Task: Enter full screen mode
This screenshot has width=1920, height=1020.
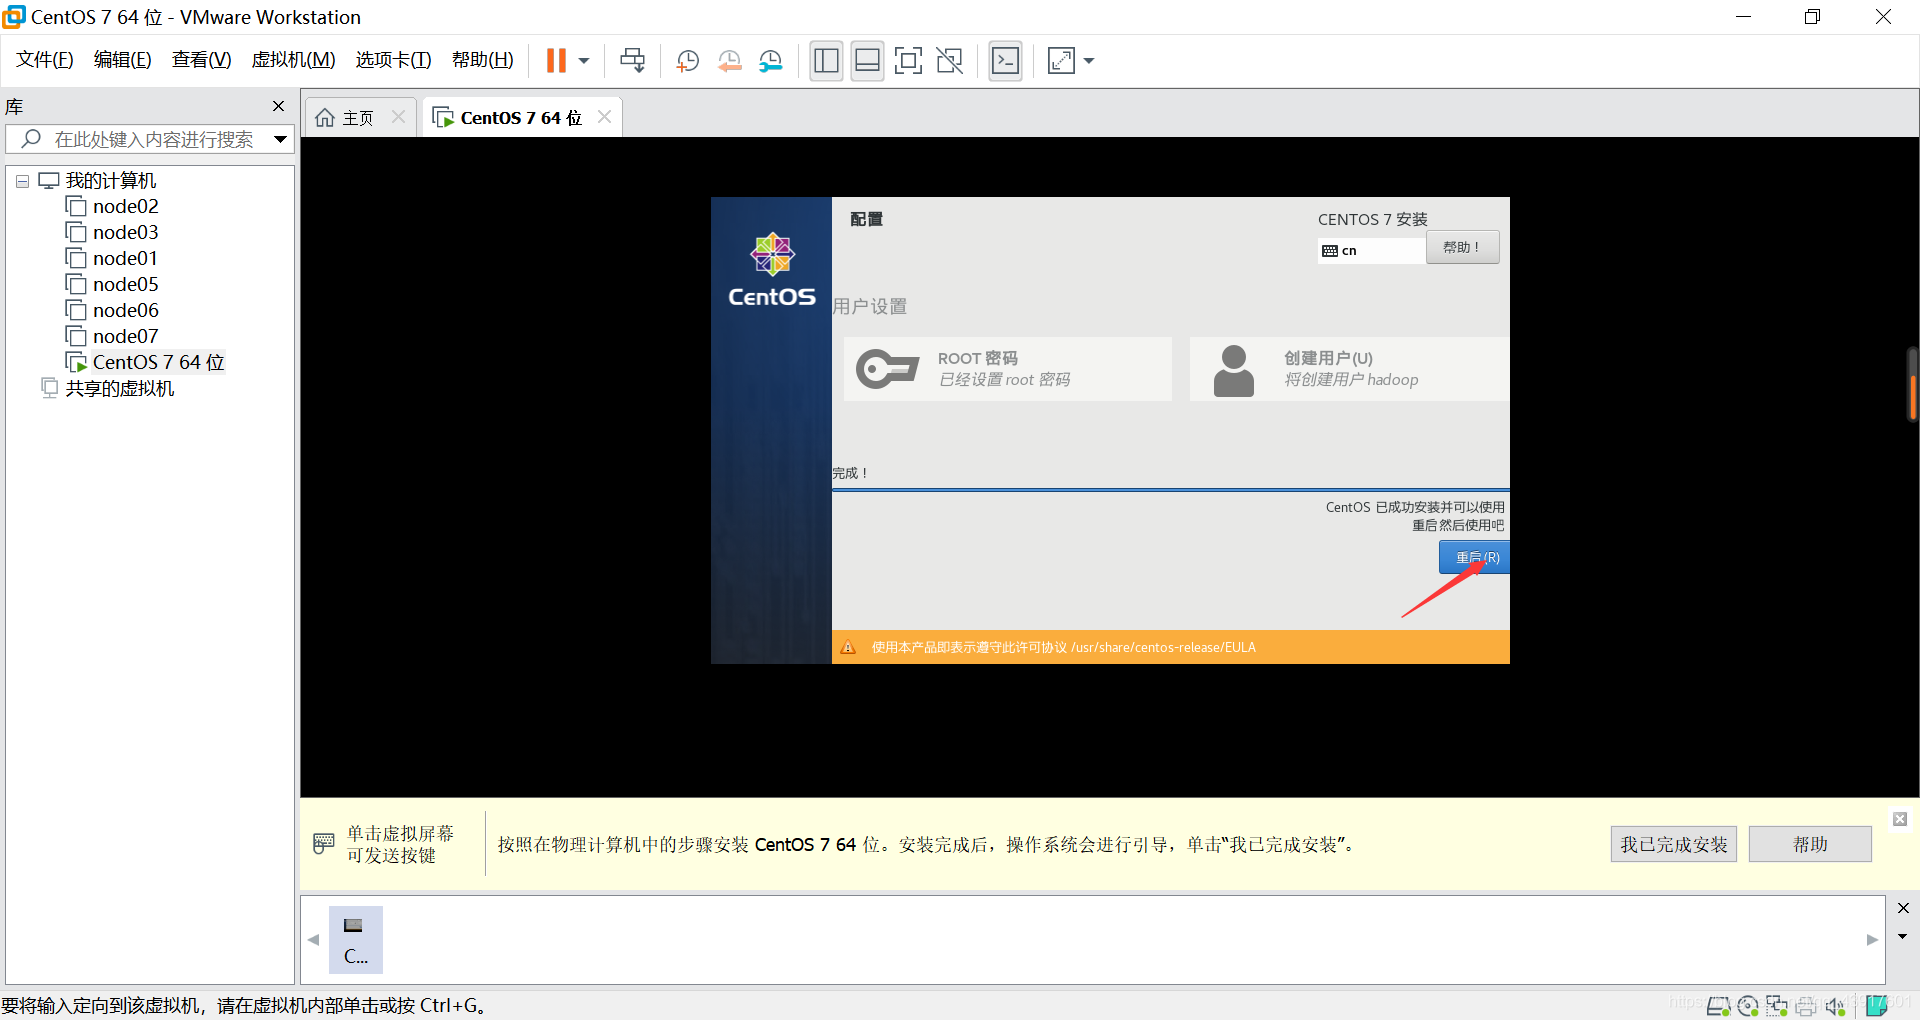Action: pyautogui.click(x=908, y=61)
